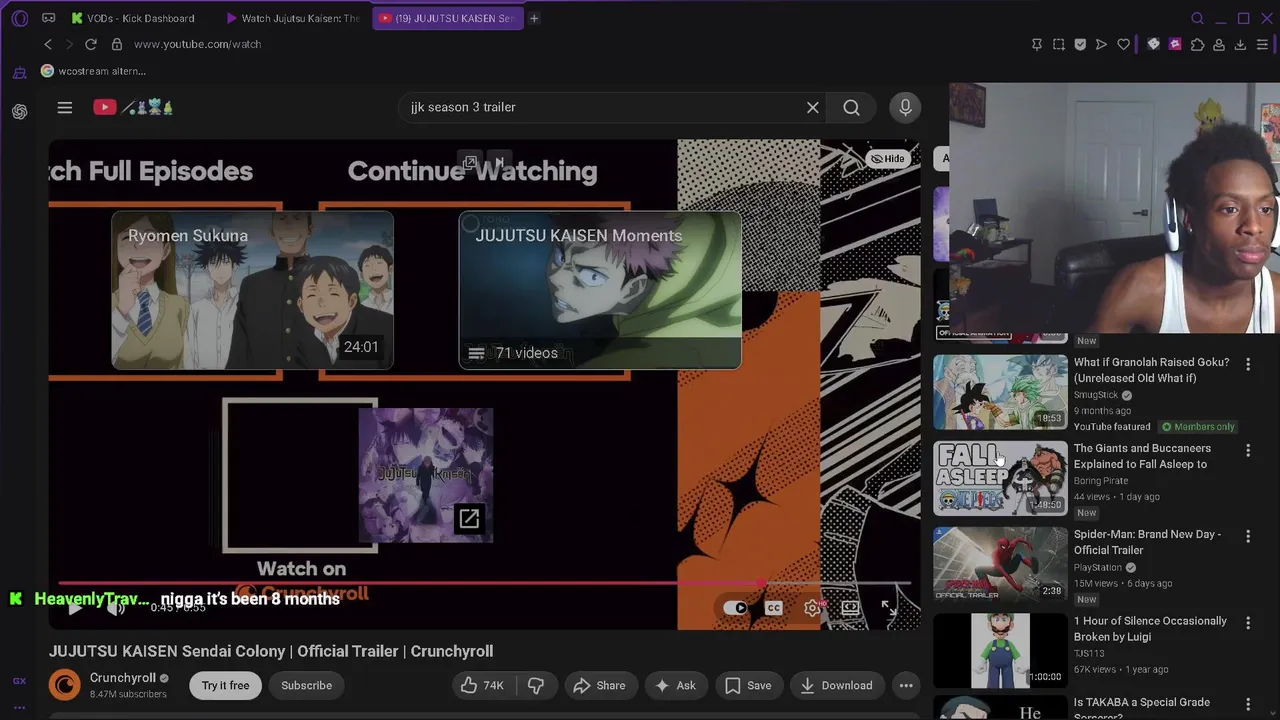Open GX icon at sidebar bottom
The width and height of the screenshot is (1280, 720).
coord(19,681)
